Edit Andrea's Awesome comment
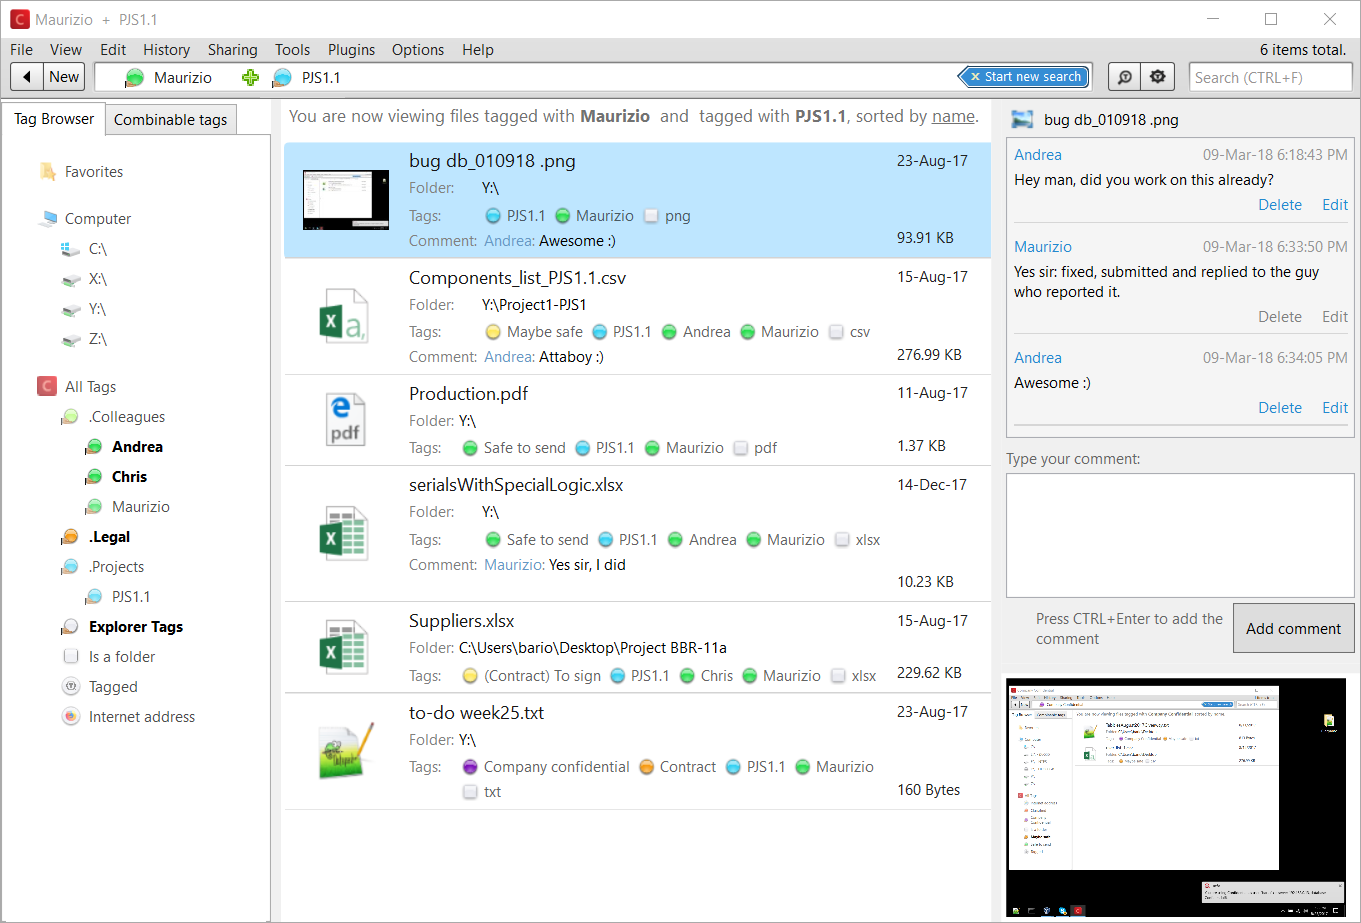This screenshot has width=1361, height=923. (x=1335, y=407)
